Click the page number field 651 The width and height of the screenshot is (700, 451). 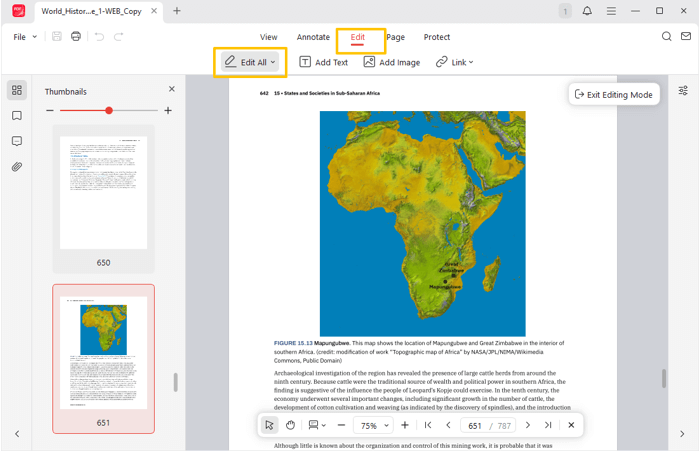click(x=475, y=426)
